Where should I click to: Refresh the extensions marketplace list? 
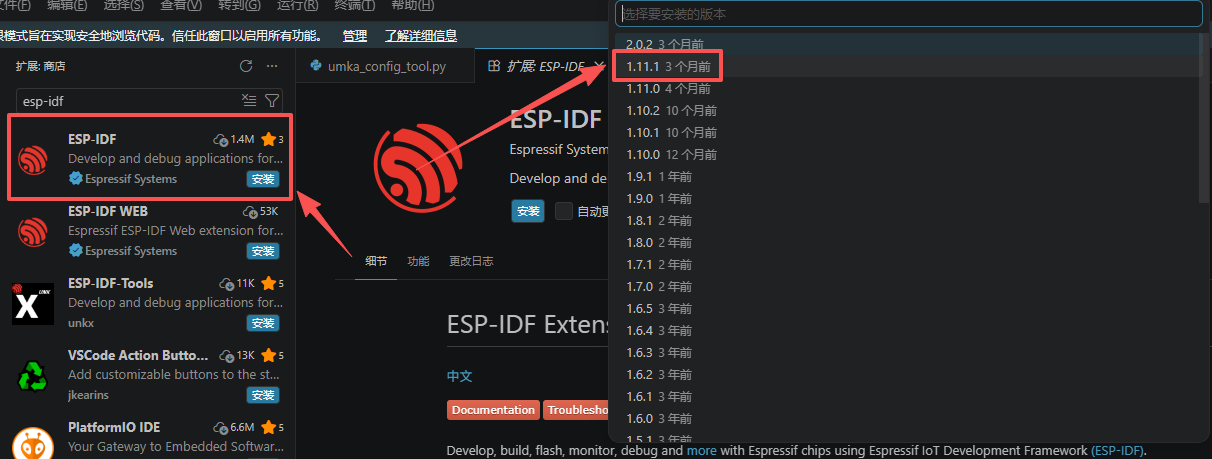[x=246, y=66]
